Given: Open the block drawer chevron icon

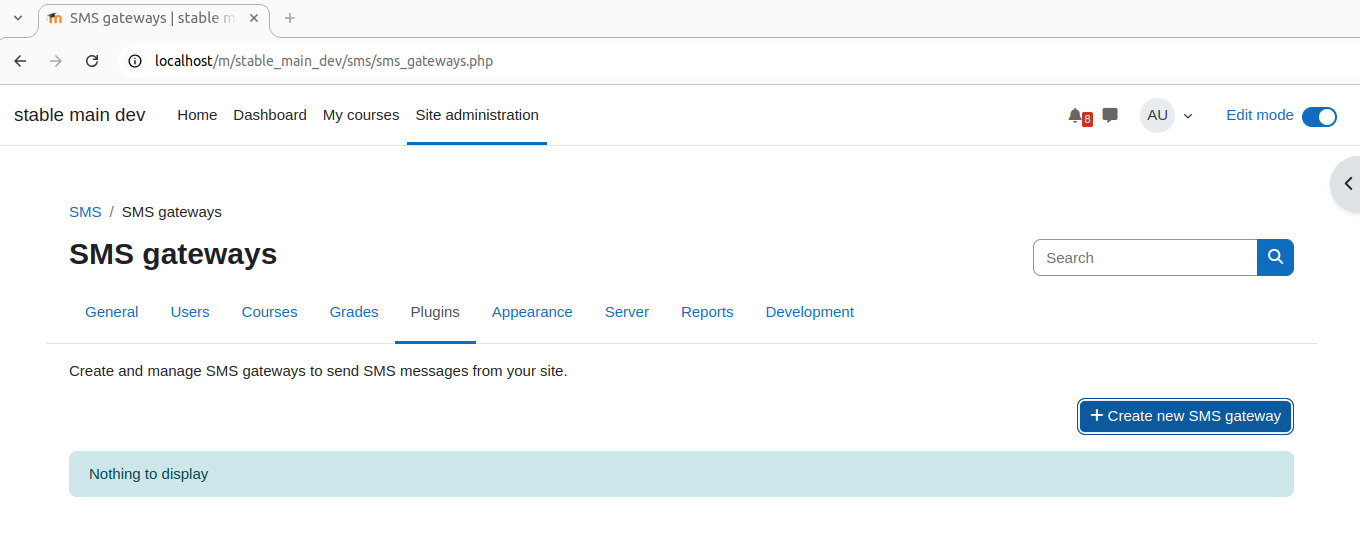Looking at the screenshot, I should tap(1348, 184).
